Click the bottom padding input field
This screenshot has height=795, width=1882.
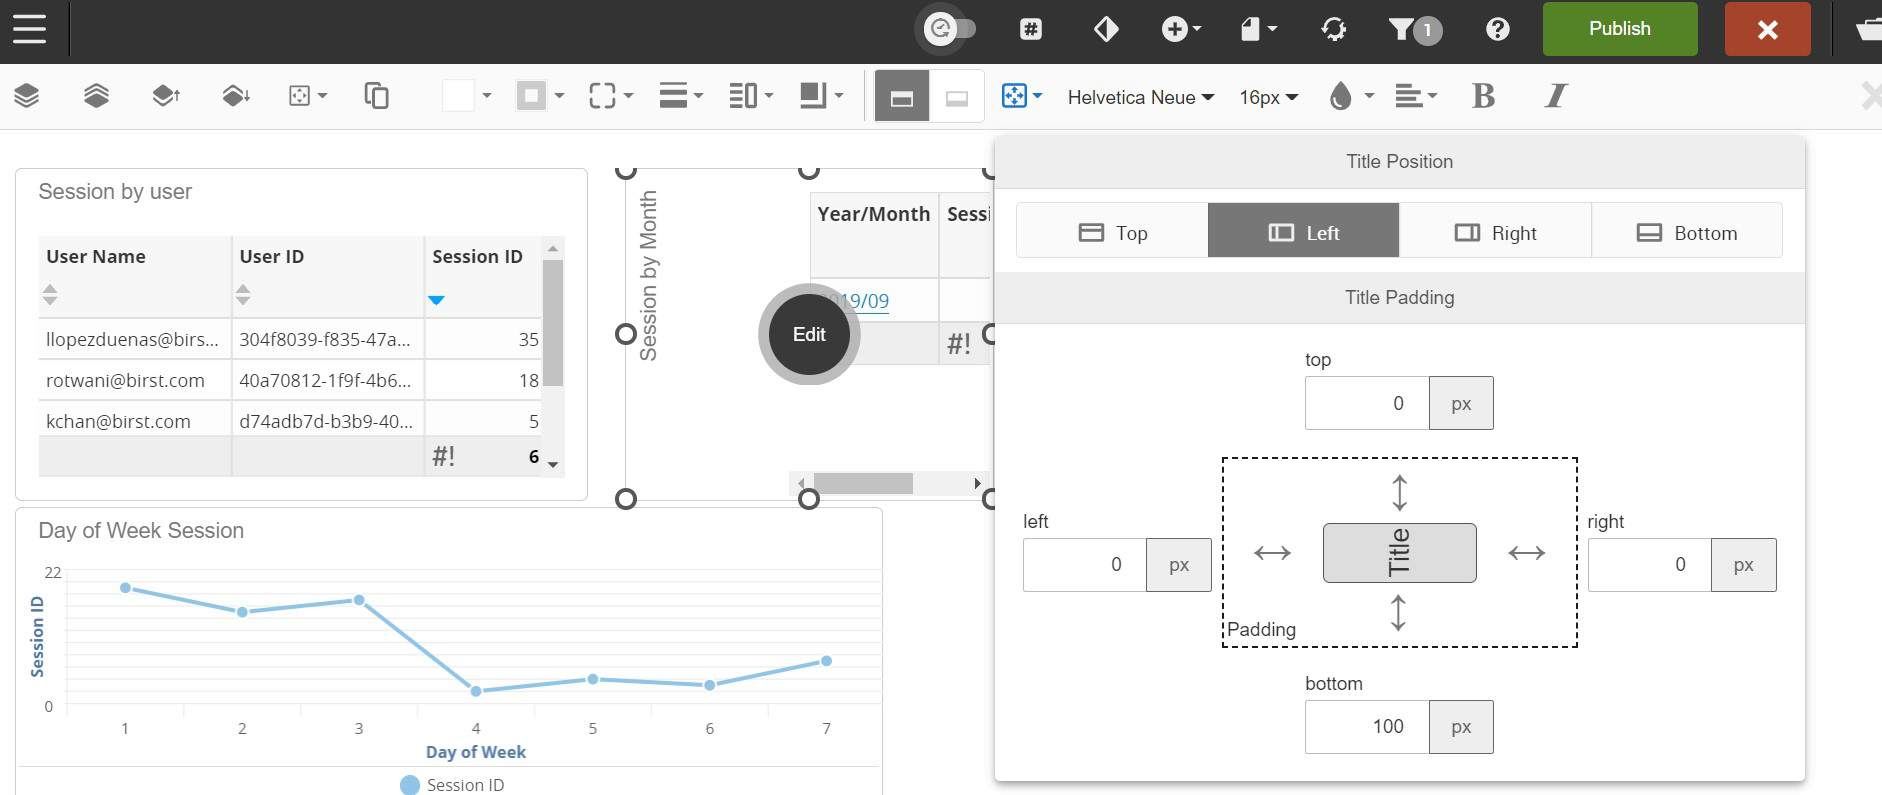[1366, 727]
